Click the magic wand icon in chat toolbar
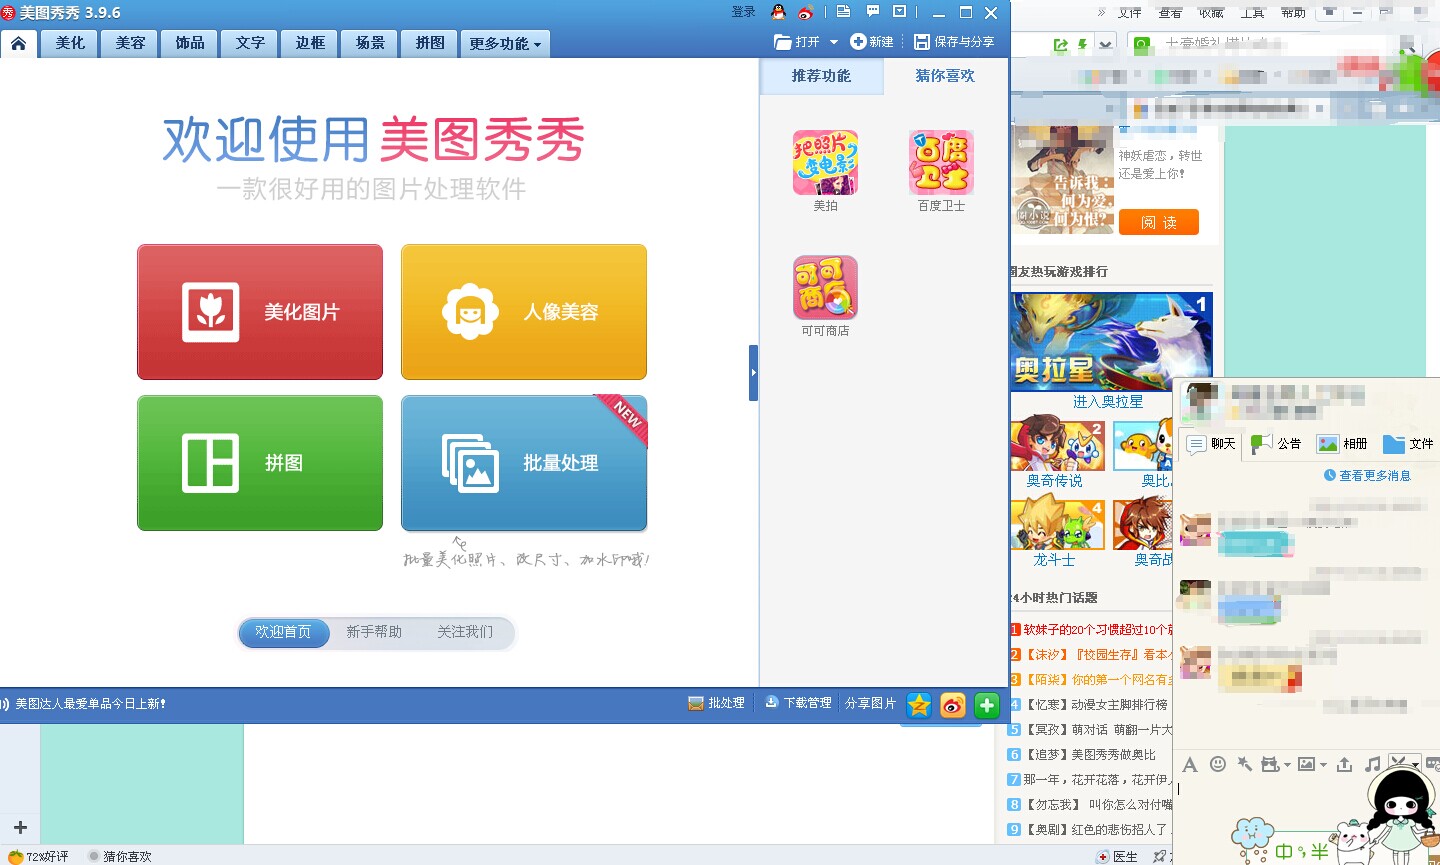The image size is (1440, 865). [1245, 764]
